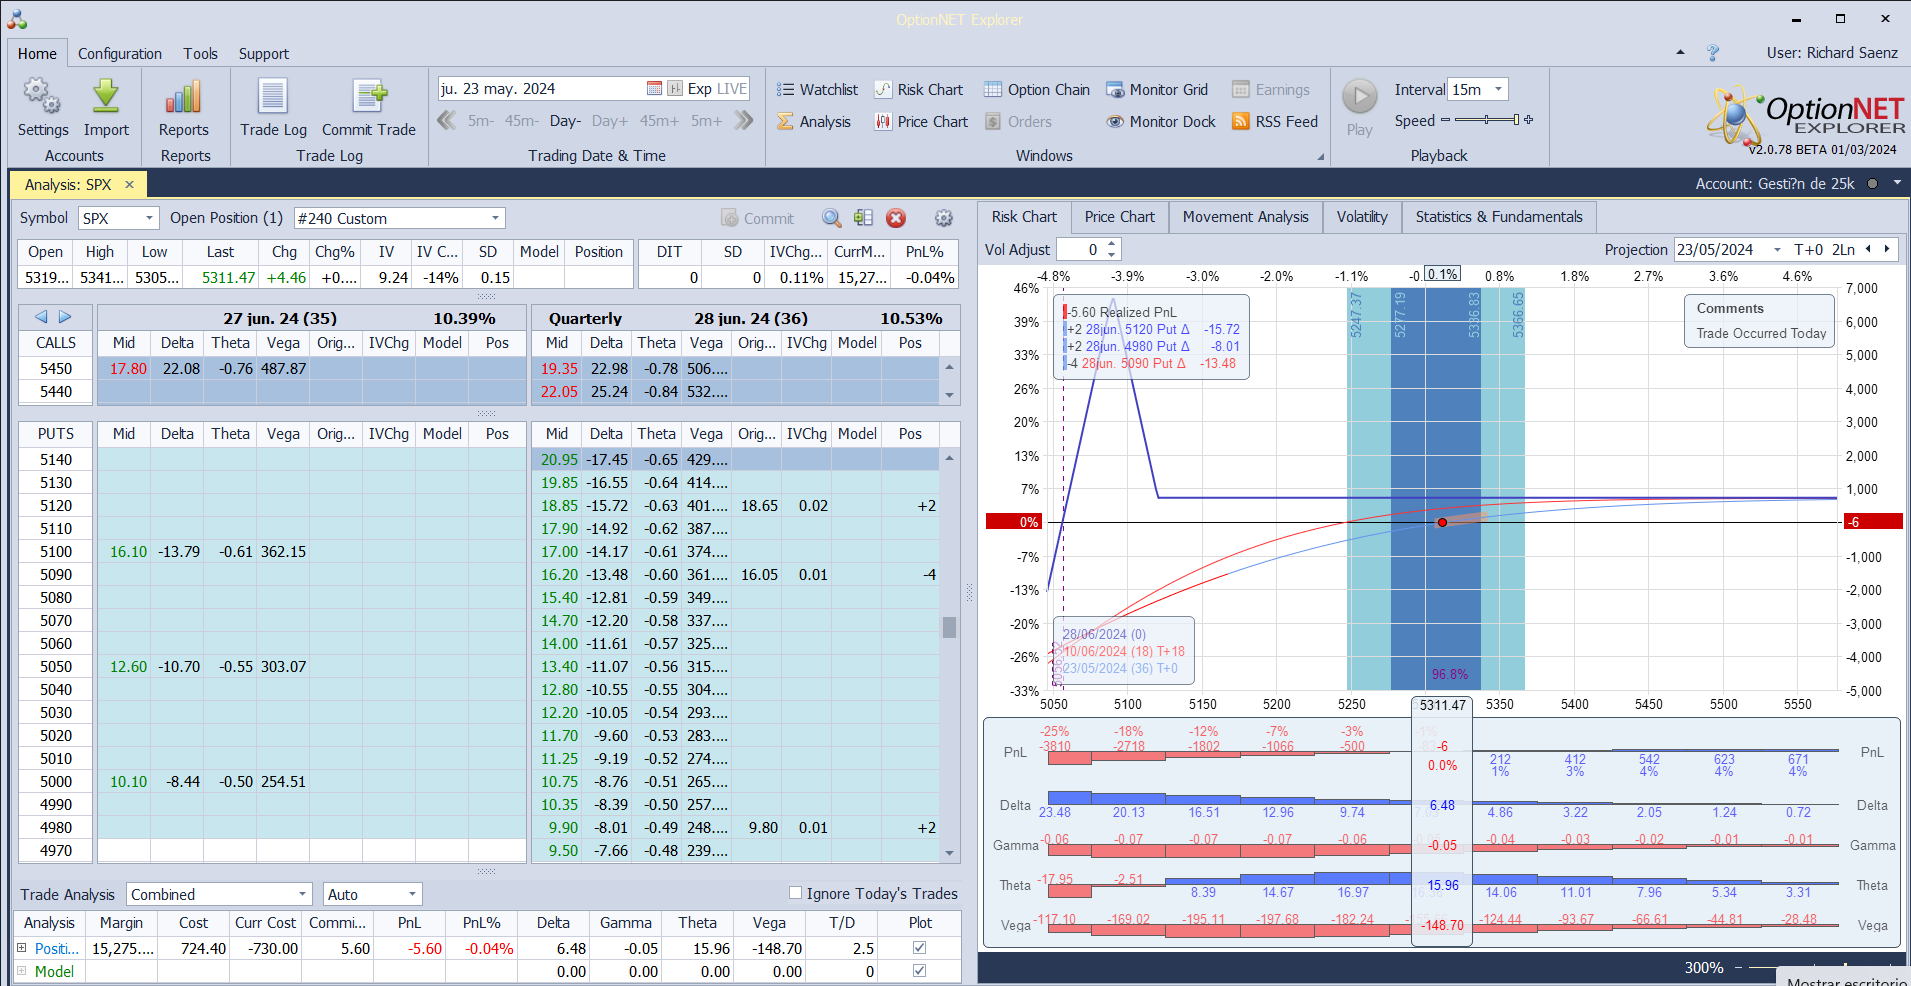Viewport: 1911px width, 986px height.
Task: Open the RSS Feed window
Action: pyautogui.click(x=1275, y=122)
